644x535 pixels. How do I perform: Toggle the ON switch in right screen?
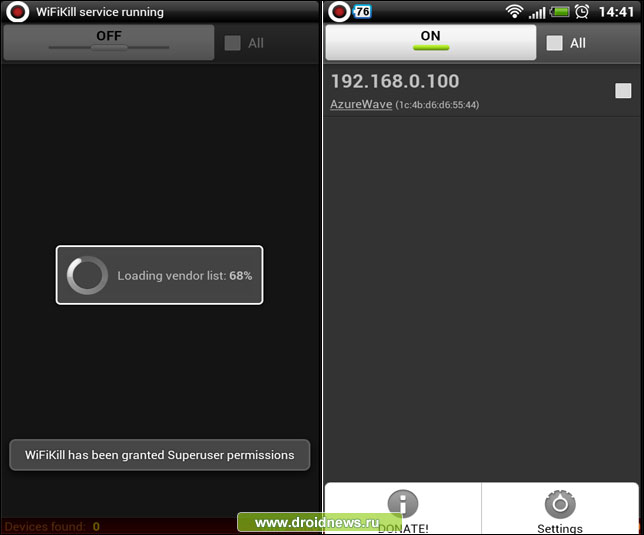click(x=430, y=42)
